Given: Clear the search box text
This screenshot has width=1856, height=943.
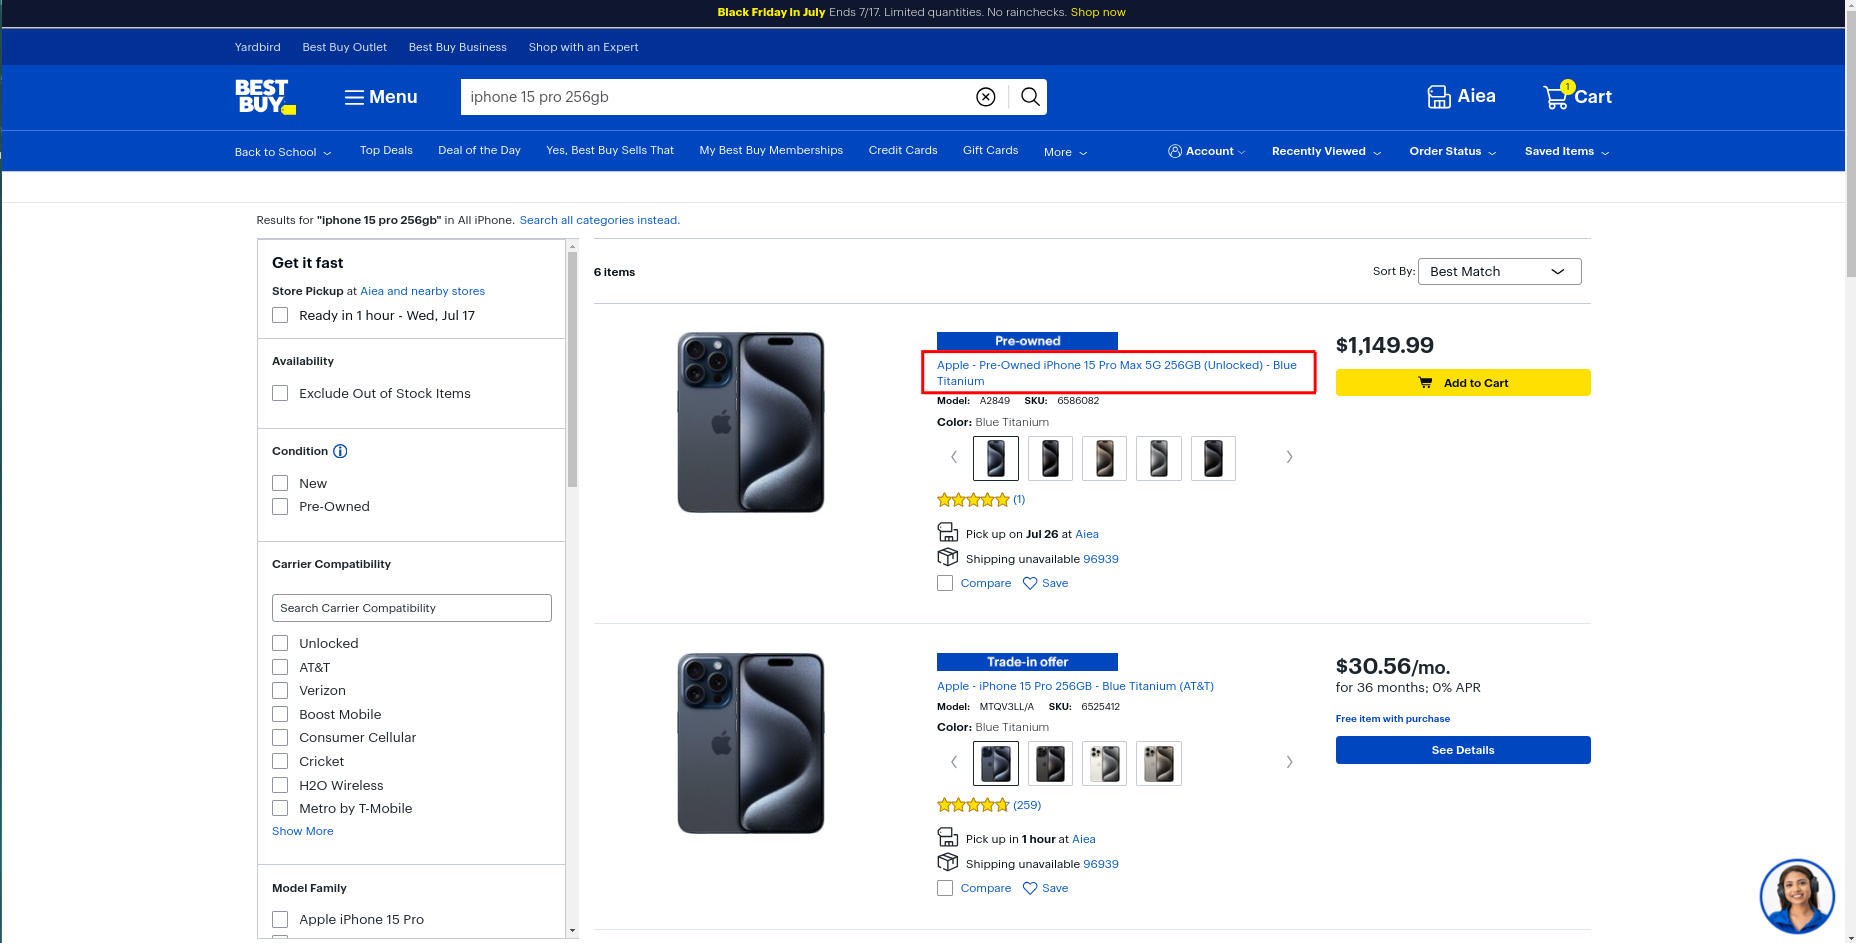Looking at the screenshot, I should [985, 97].
